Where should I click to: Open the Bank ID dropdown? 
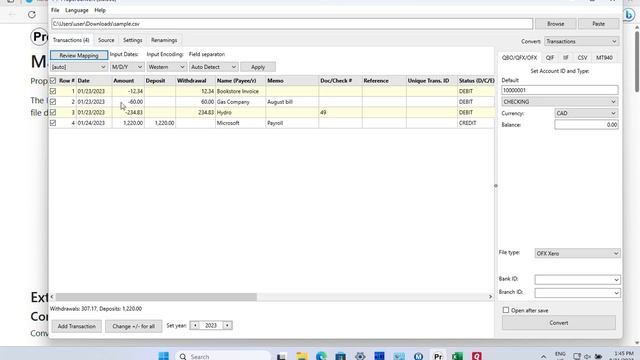click(577, 280)
